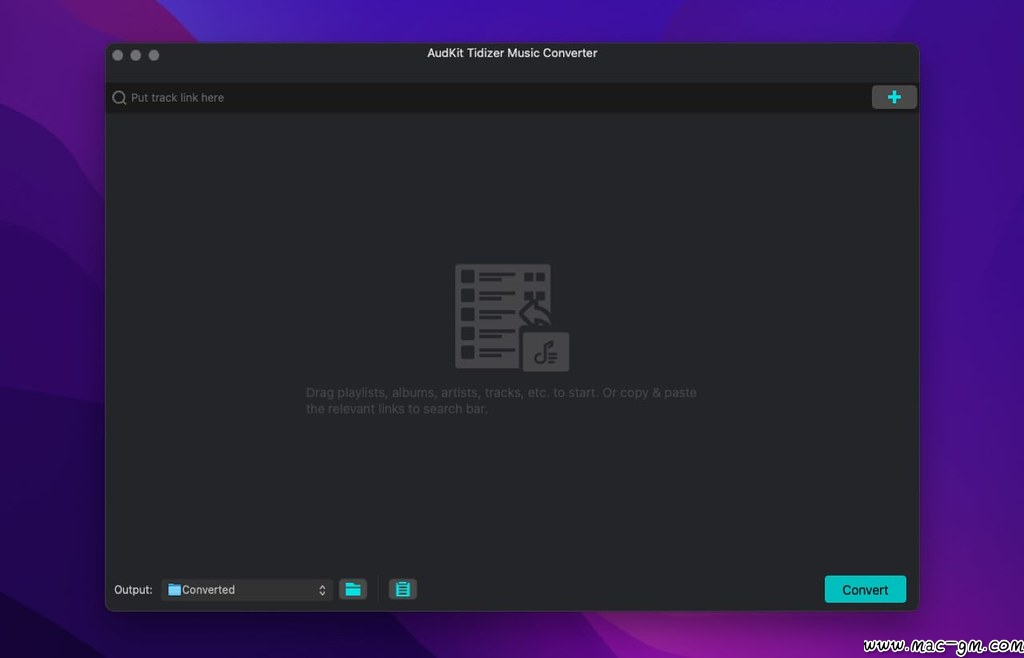Click the plus icon to add track link
Image resolution: width=1024 pixels, height=658 pixels.
click(x=894, y=97)
